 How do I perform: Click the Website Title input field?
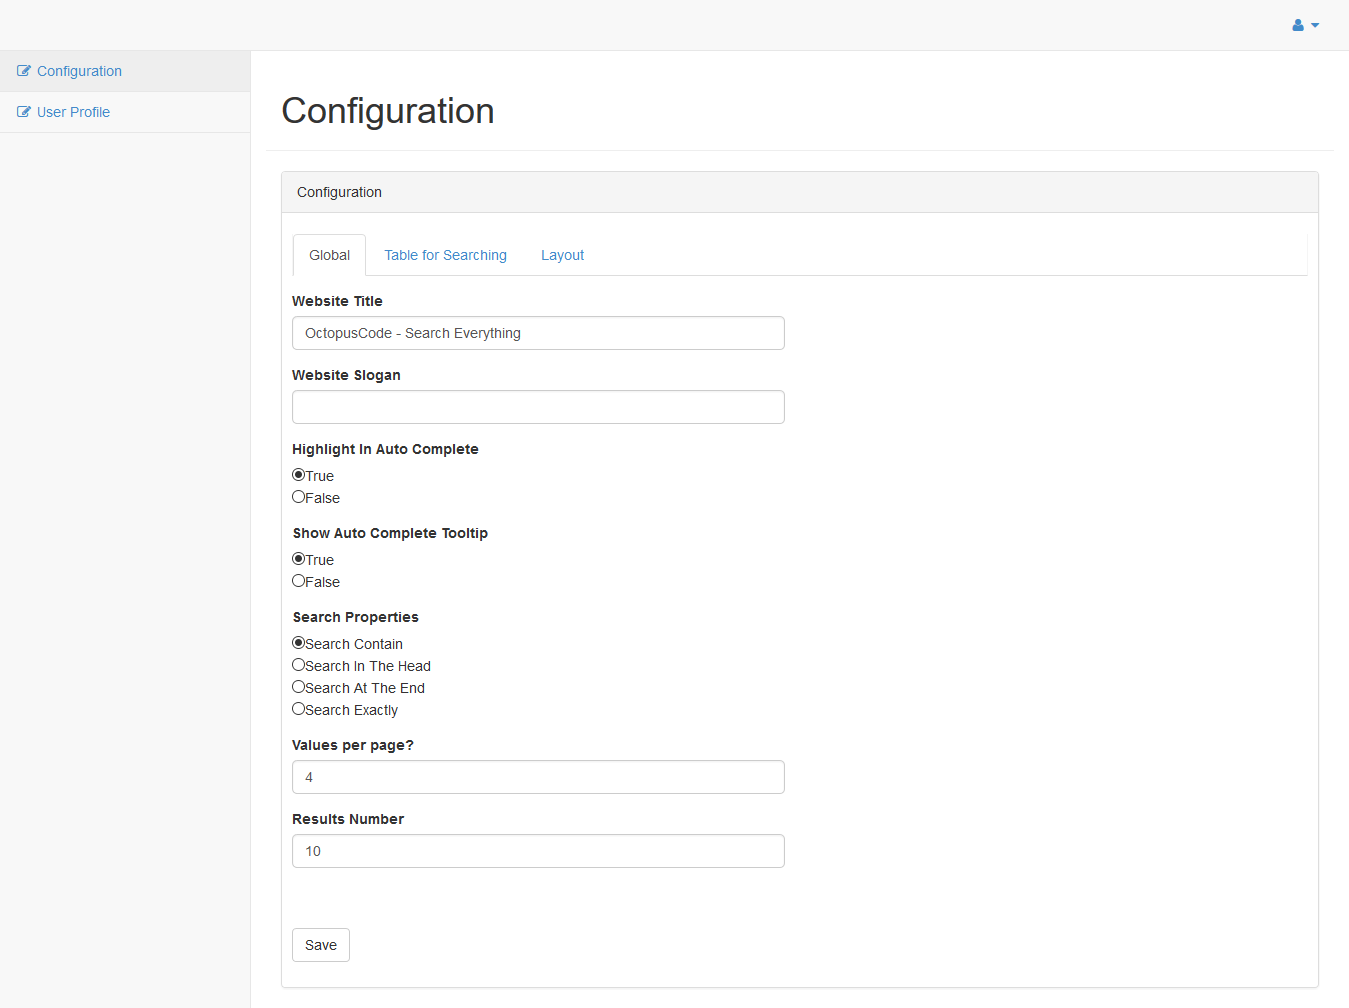538,333
